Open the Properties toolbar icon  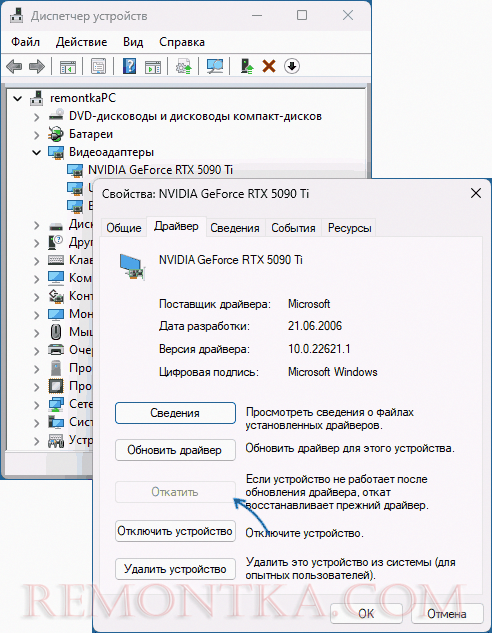click(x=98, y=66)
